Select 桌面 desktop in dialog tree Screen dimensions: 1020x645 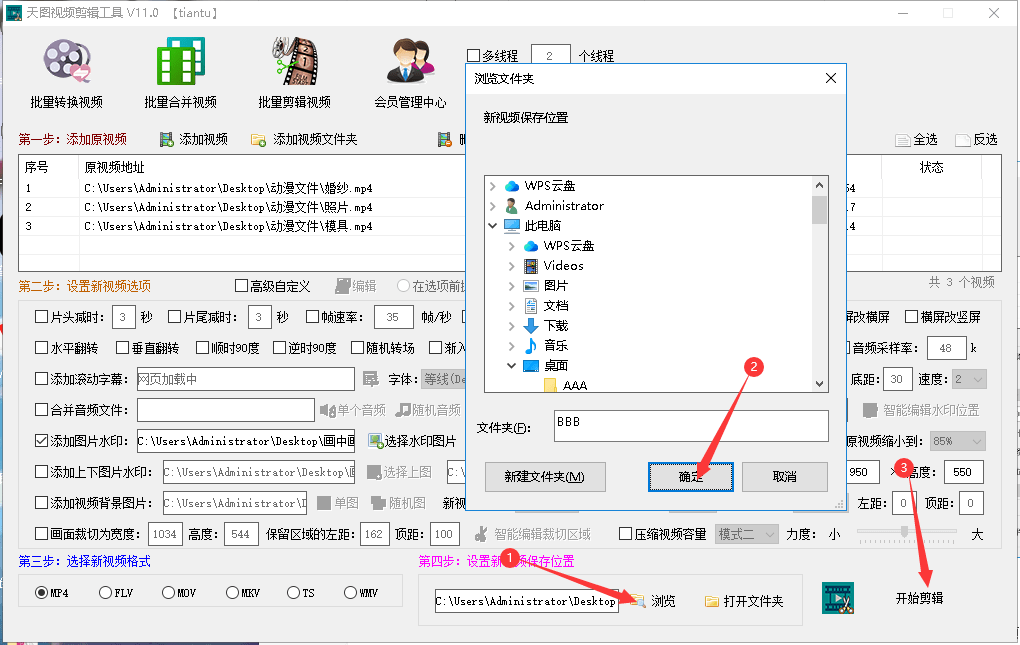click(x=546, y=366)
